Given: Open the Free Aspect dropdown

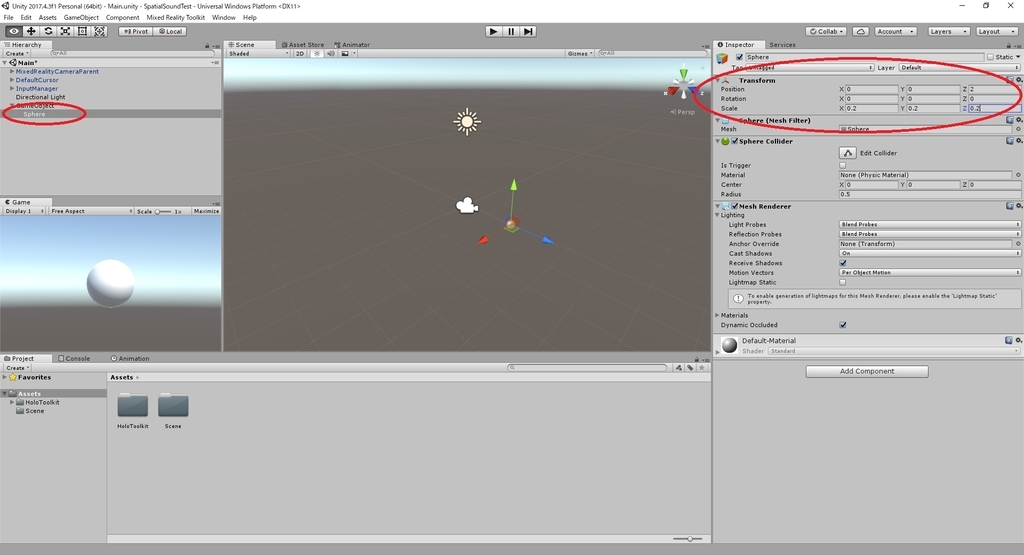Looking at the screenshot, I should click(x=91, y=211).
